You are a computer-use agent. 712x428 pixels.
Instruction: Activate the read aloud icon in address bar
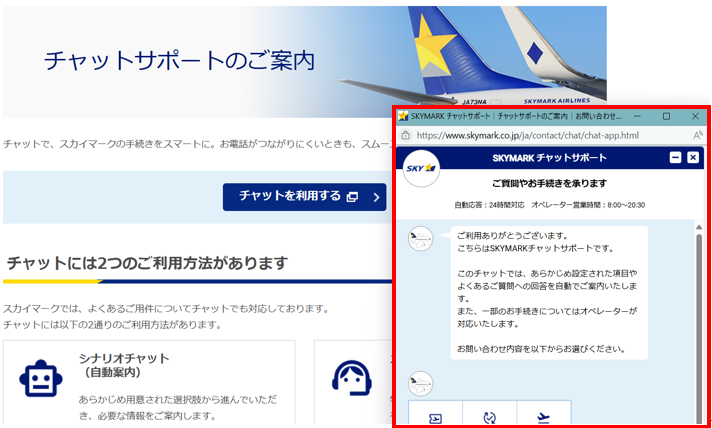coord(697,135)
